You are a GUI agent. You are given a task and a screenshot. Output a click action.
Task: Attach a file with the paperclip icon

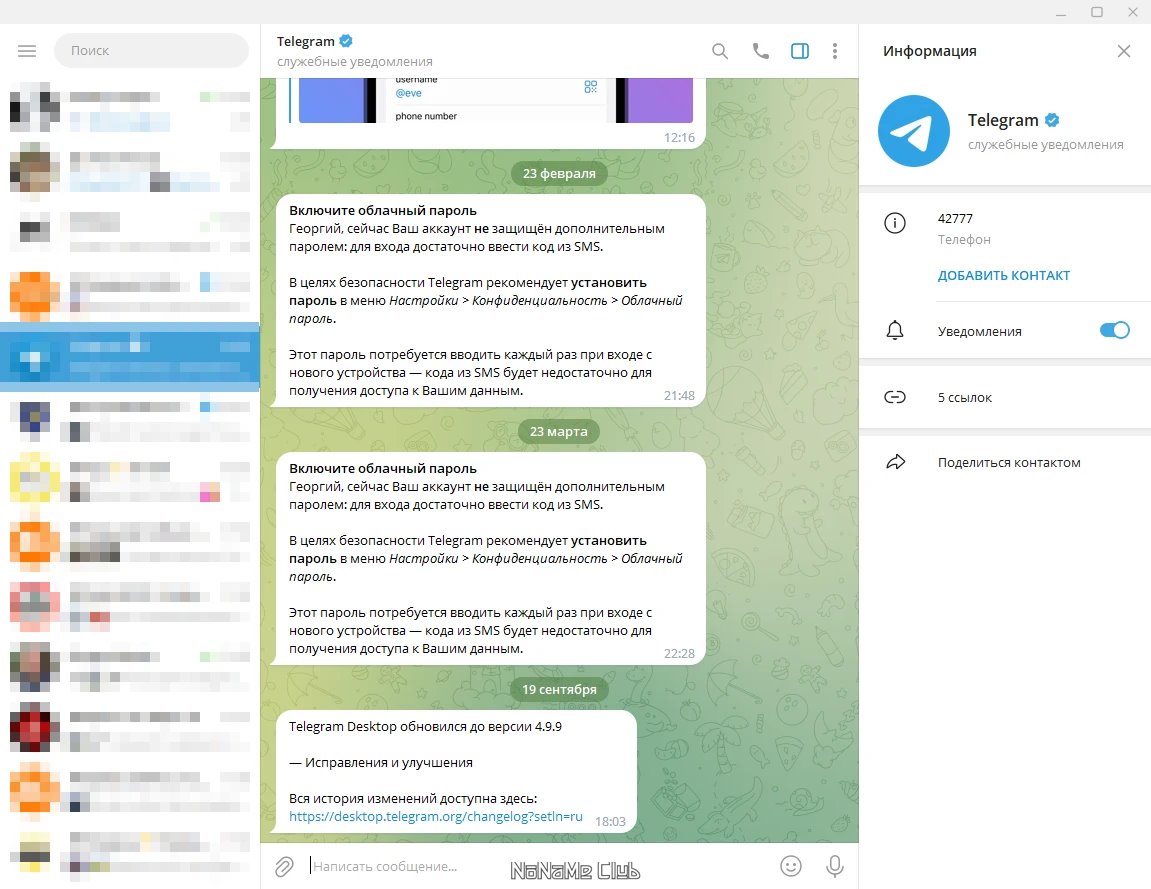pos(284,866)
